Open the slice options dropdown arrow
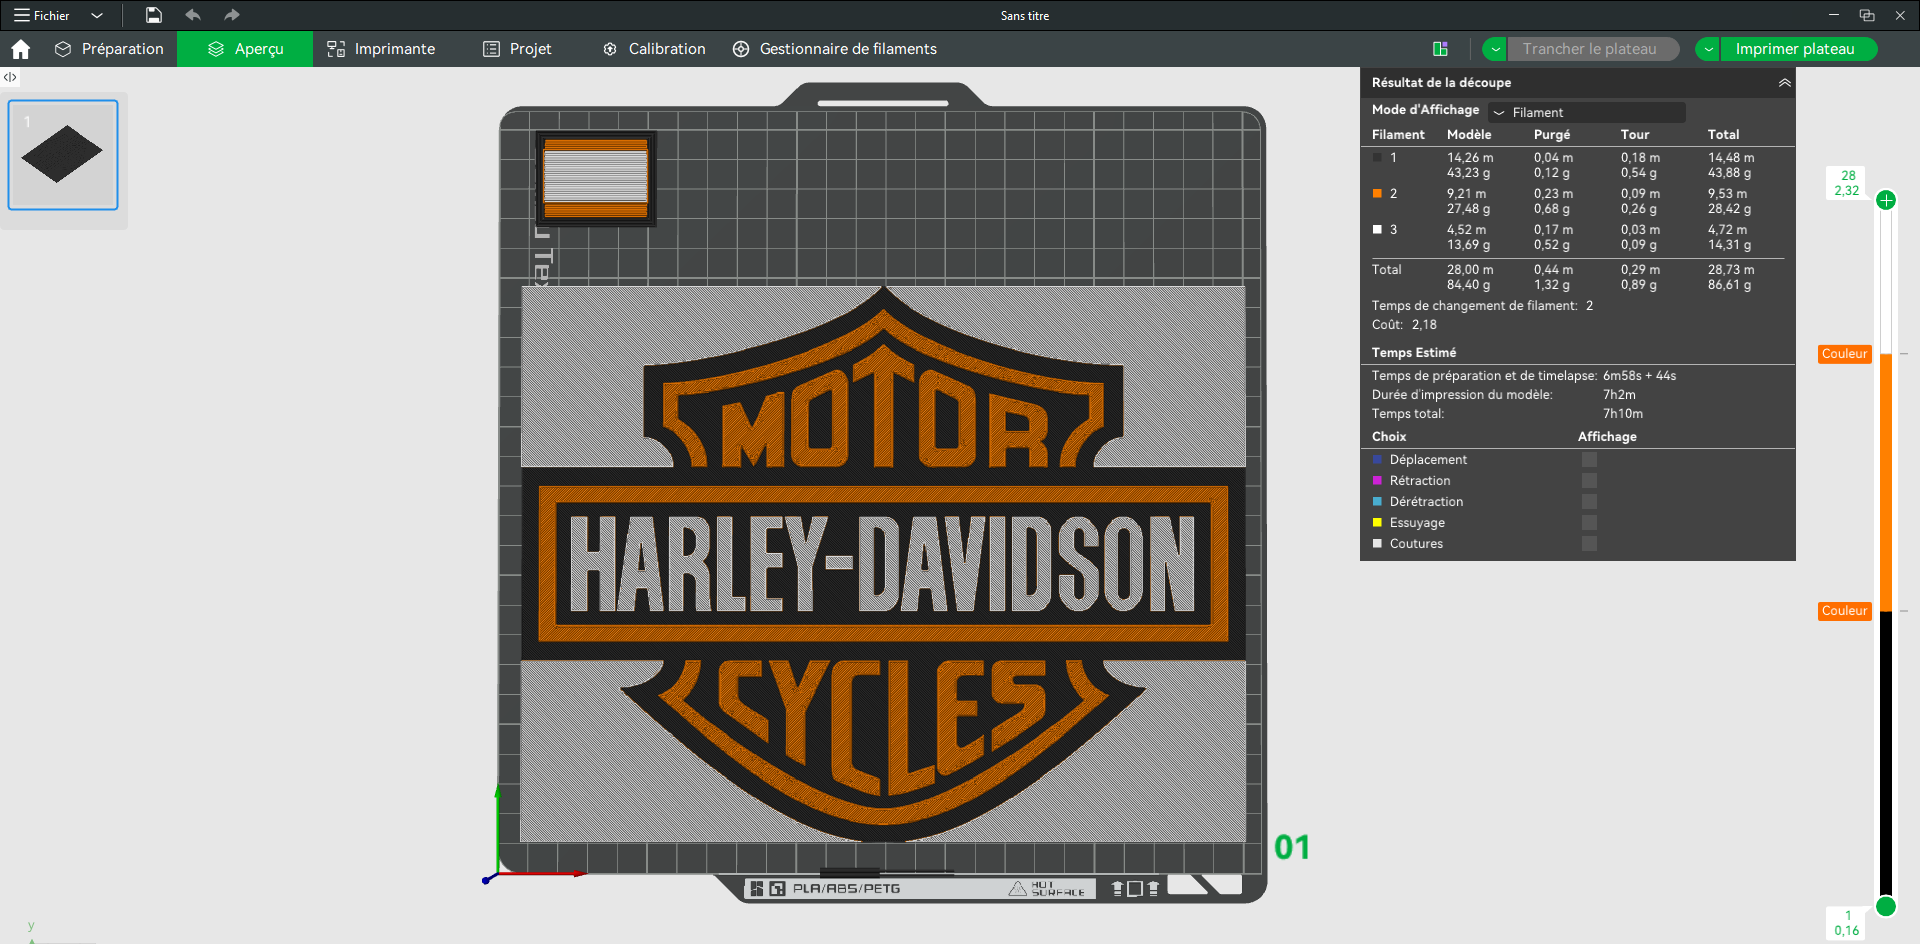 [x=1495, y=49]
